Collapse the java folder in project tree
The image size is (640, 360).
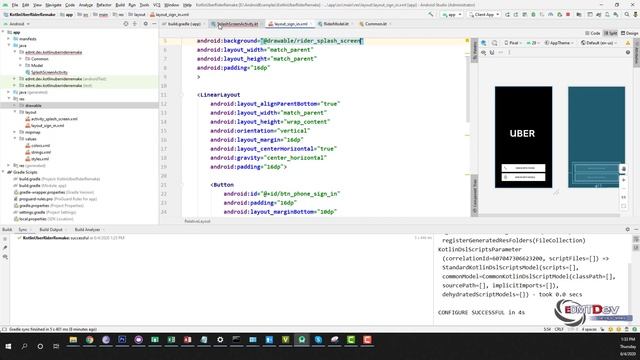[9, 45]
